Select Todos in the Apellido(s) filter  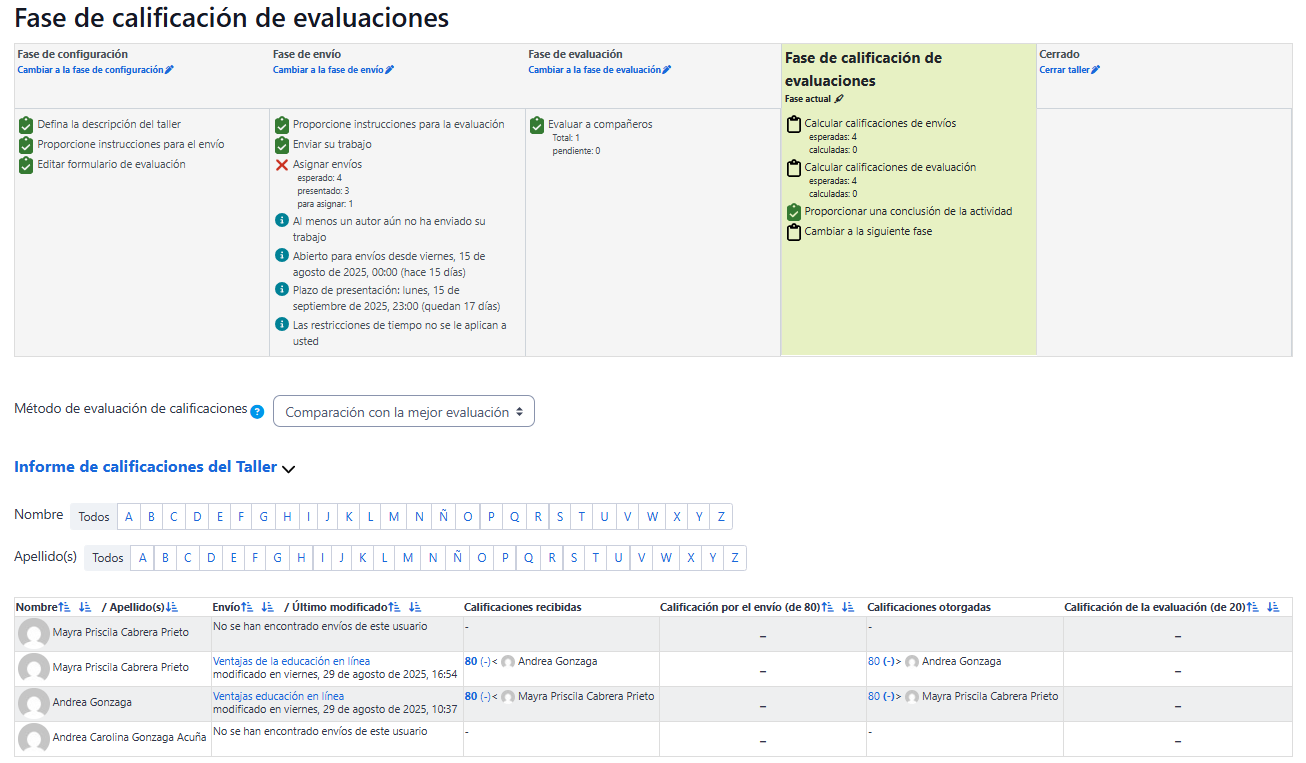coord(107,558)
